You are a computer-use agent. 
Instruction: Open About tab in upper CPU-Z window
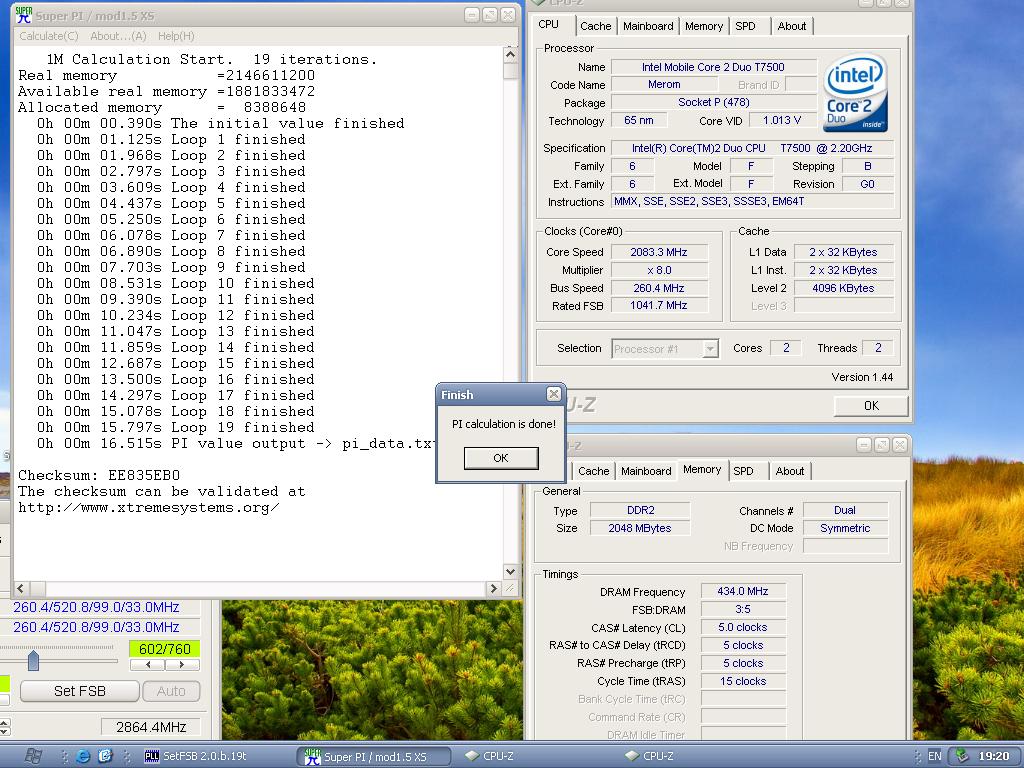tap(792, 26)
